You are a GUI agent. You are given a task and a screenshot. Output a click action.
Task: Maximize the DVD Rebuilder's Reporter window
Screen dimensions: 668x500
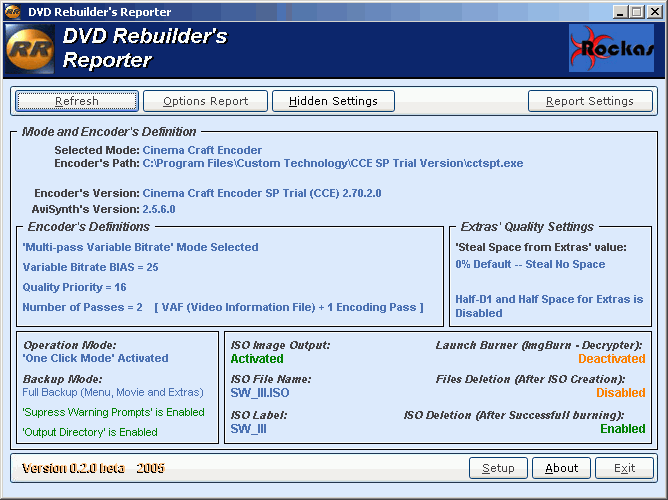tap(636, 11)
